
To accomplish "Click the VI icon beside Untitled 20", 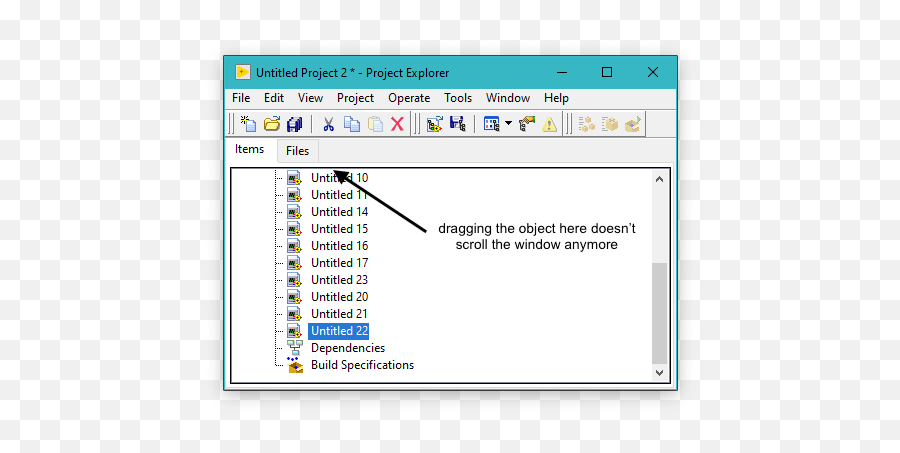I will pyautogui.click(x=294, y=297).
